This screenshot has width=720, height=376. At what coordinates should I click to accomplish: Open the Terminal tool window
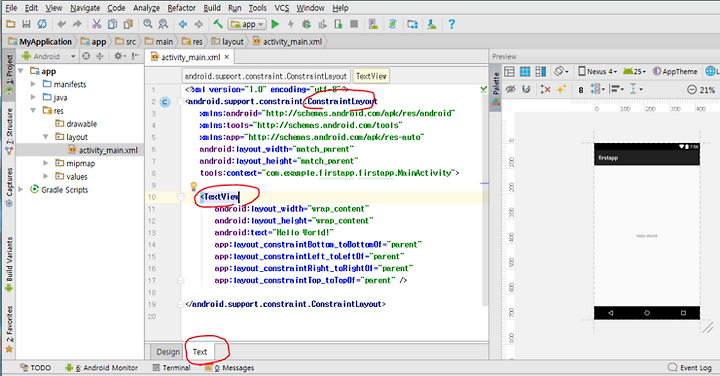pyautogui.click(x=171, y=368)
